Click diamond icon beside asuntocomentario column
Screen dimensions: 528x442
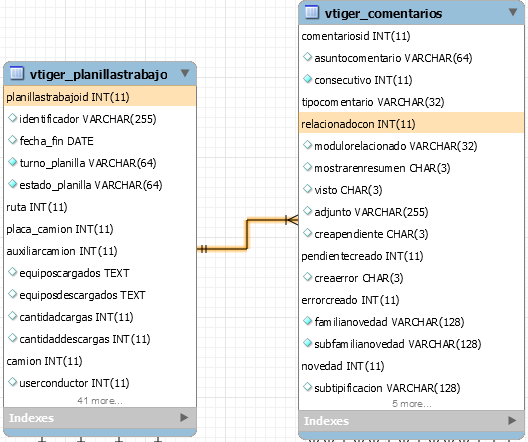click(307, 57)
